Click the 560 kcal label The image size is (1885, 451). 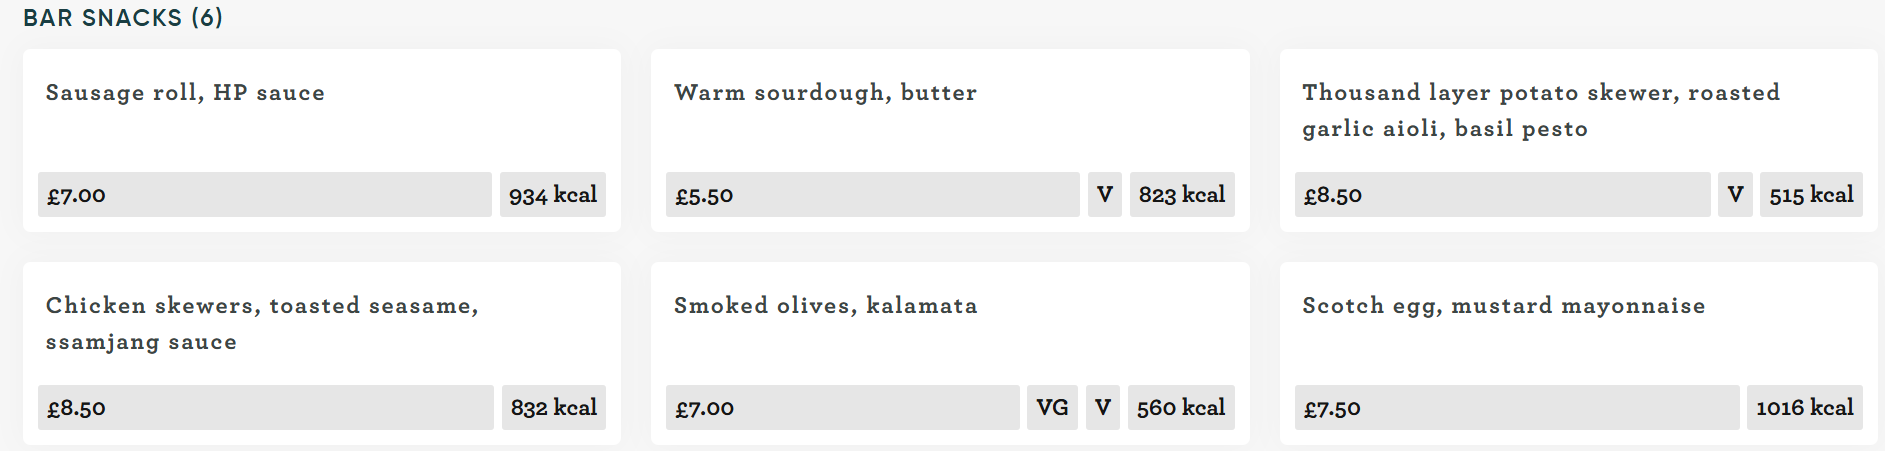pyautogui.click(x=1181, y=408)
